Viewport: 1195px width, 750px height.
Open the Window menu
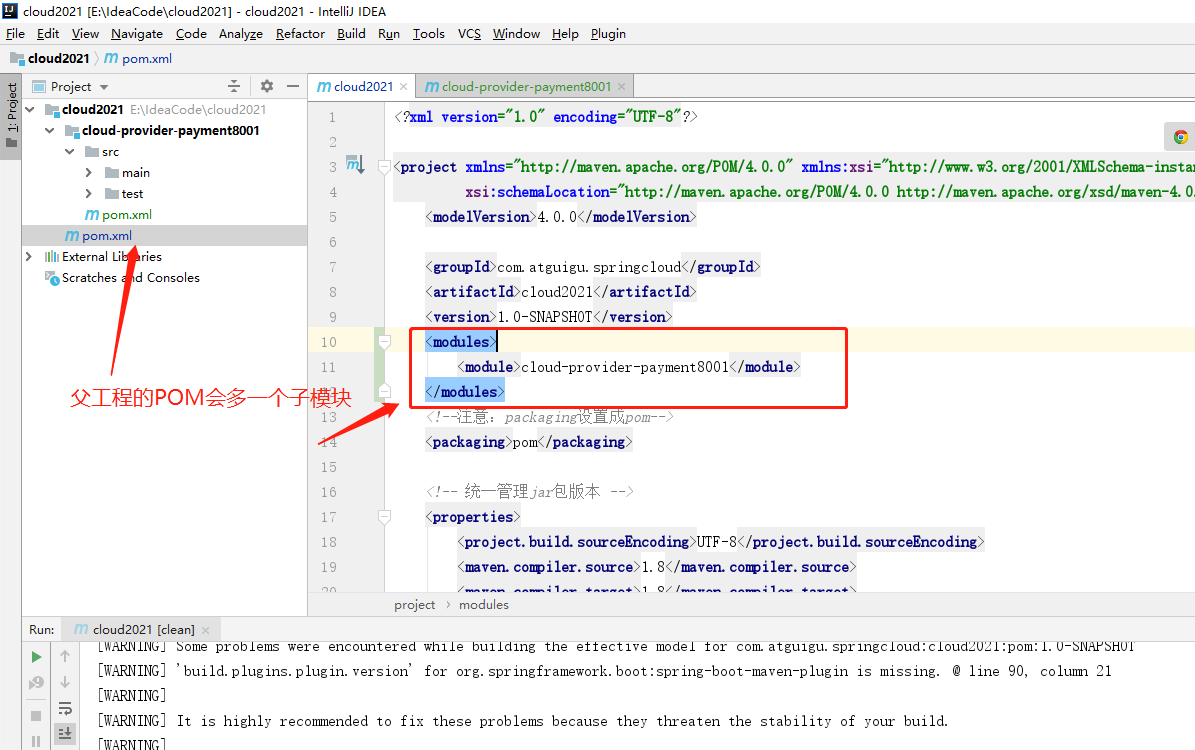point(516,34)
